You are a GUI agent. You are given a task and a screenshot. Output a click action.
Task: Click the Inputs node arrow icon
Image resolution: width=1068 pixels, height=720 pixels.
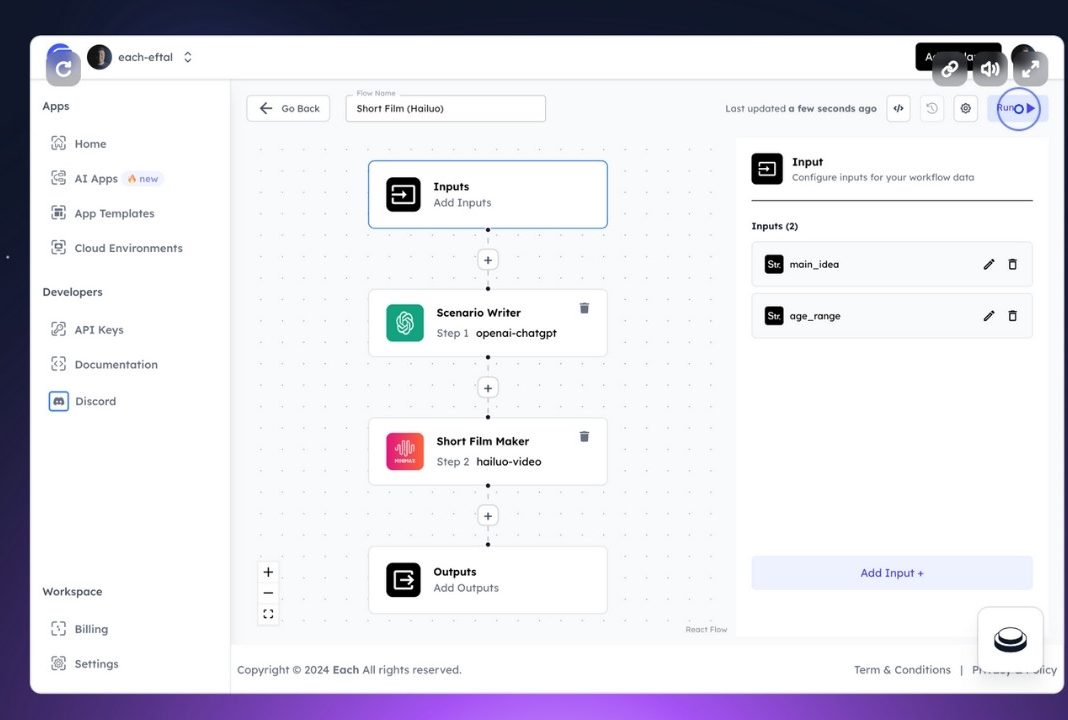click(x=403, y=194)
